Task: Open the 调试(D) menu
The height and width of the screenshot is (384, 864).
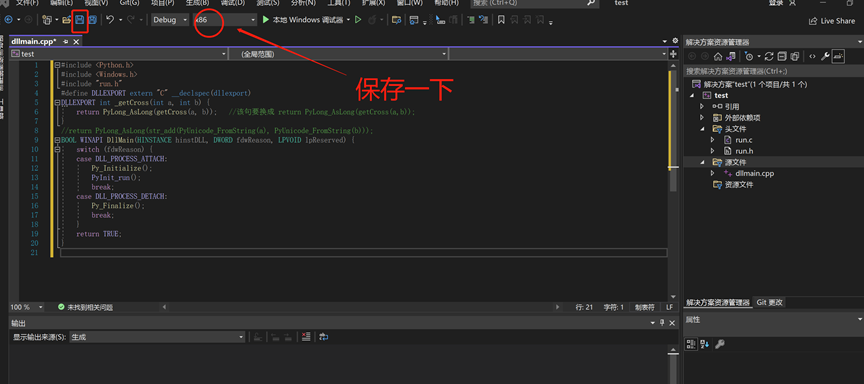Action: point(233,3)
